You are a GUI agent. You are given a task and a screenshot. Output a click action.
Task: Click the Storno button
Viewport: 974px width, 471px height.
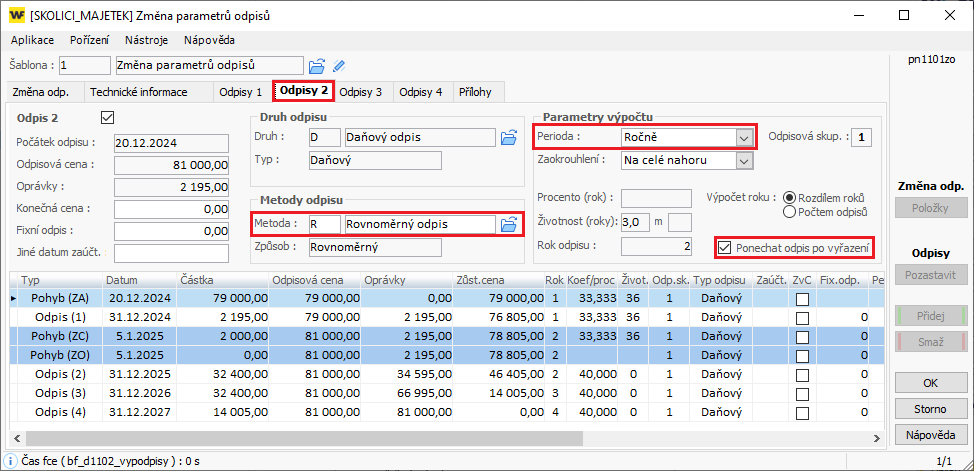tap(930, 409)
